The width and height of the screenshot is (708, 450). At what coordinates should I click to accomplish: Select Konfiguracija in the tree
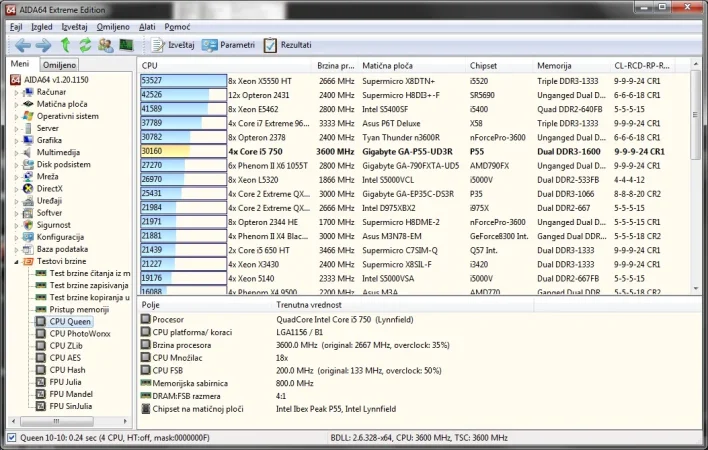pos(60,237)
